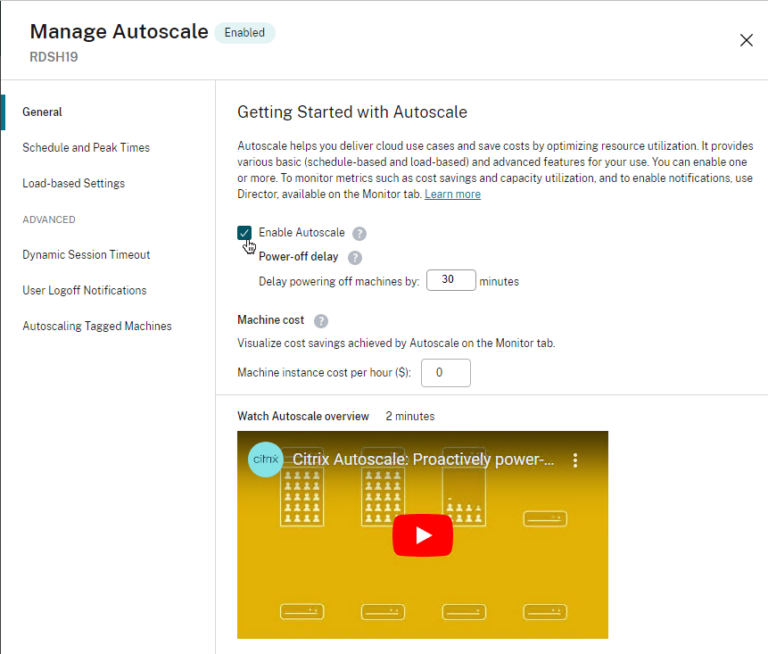Click the Machine cost help icon

(x=321, y=321)
